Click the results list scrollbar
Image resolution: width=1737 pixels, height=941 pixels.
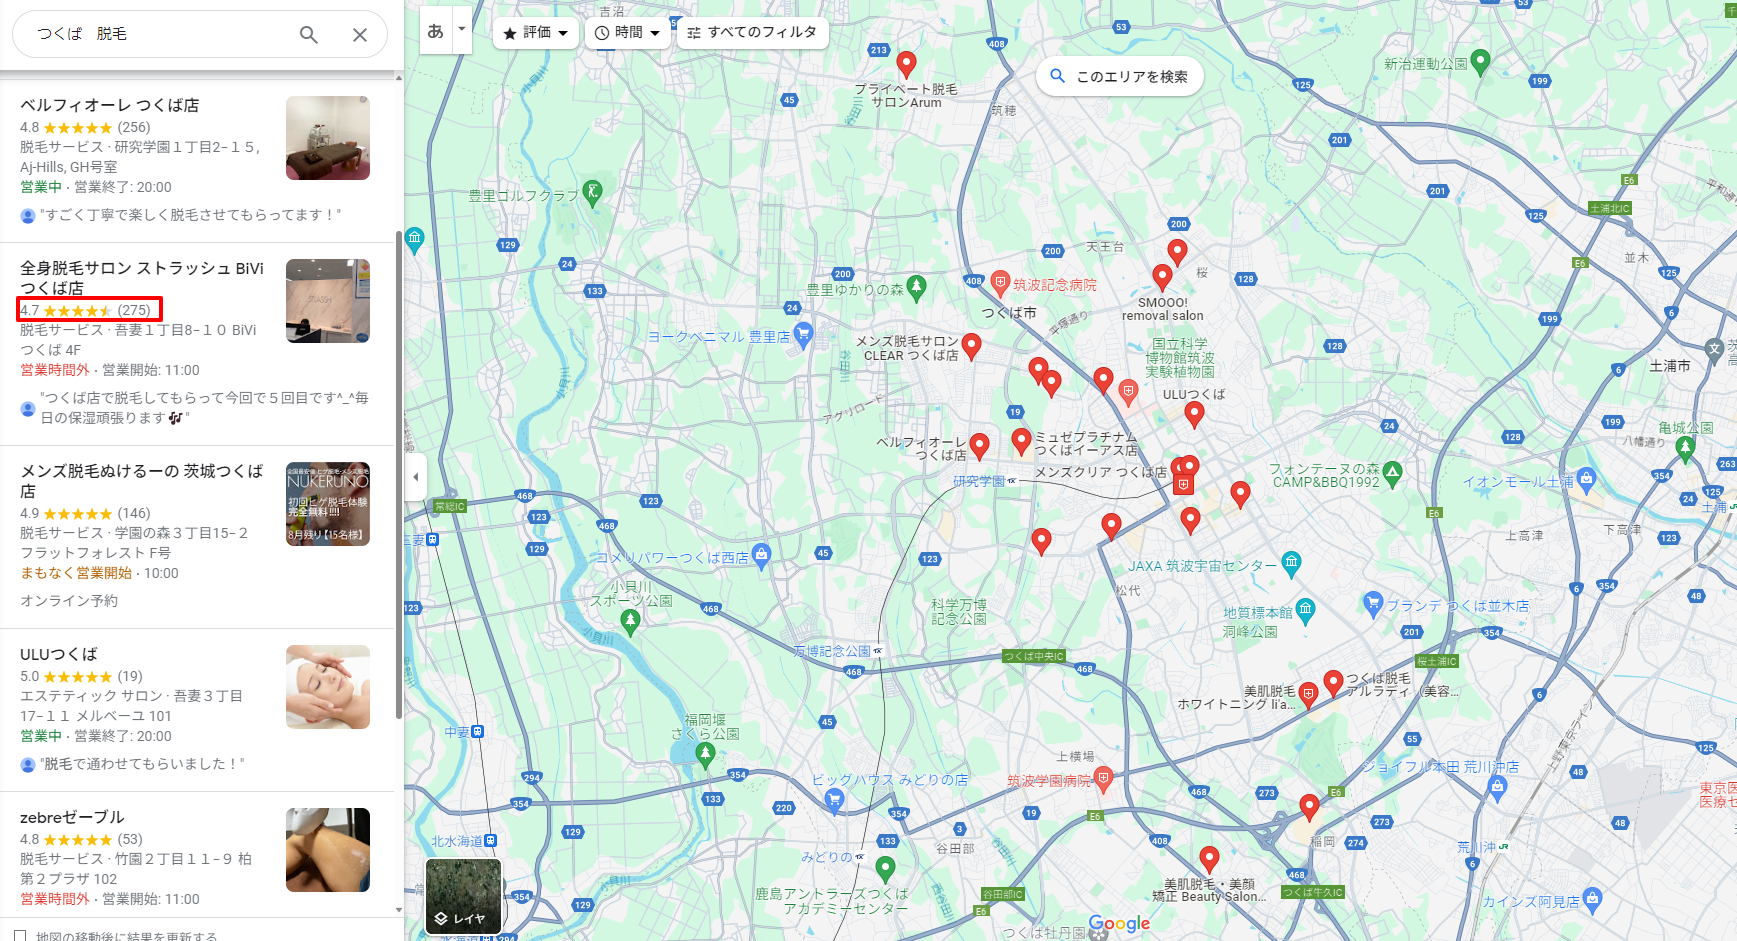click(x=399, y=475)
